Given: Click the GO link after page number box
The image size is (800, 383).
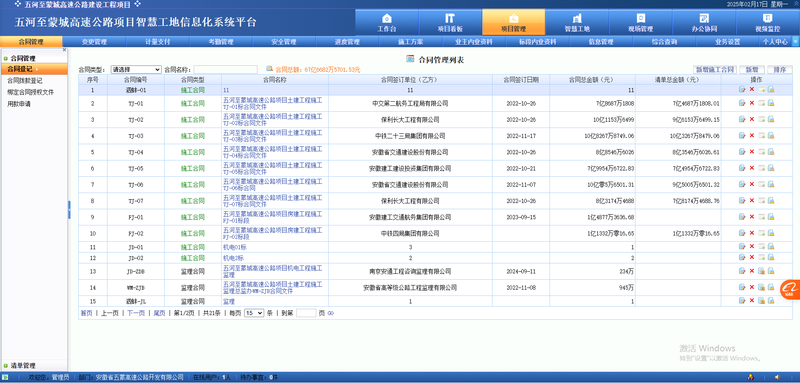Looking at the screenshot, I should tap(331, 313).
